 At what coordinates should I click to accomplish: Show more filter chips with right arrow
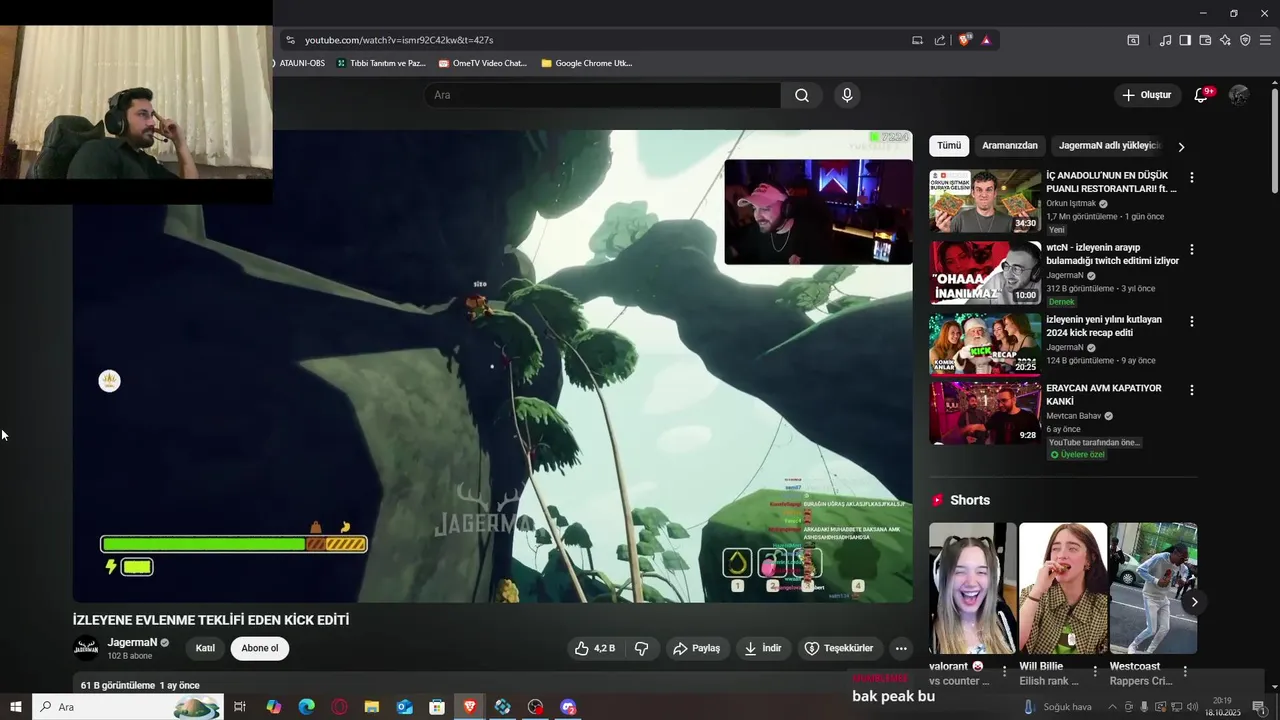pos(1181,146)
